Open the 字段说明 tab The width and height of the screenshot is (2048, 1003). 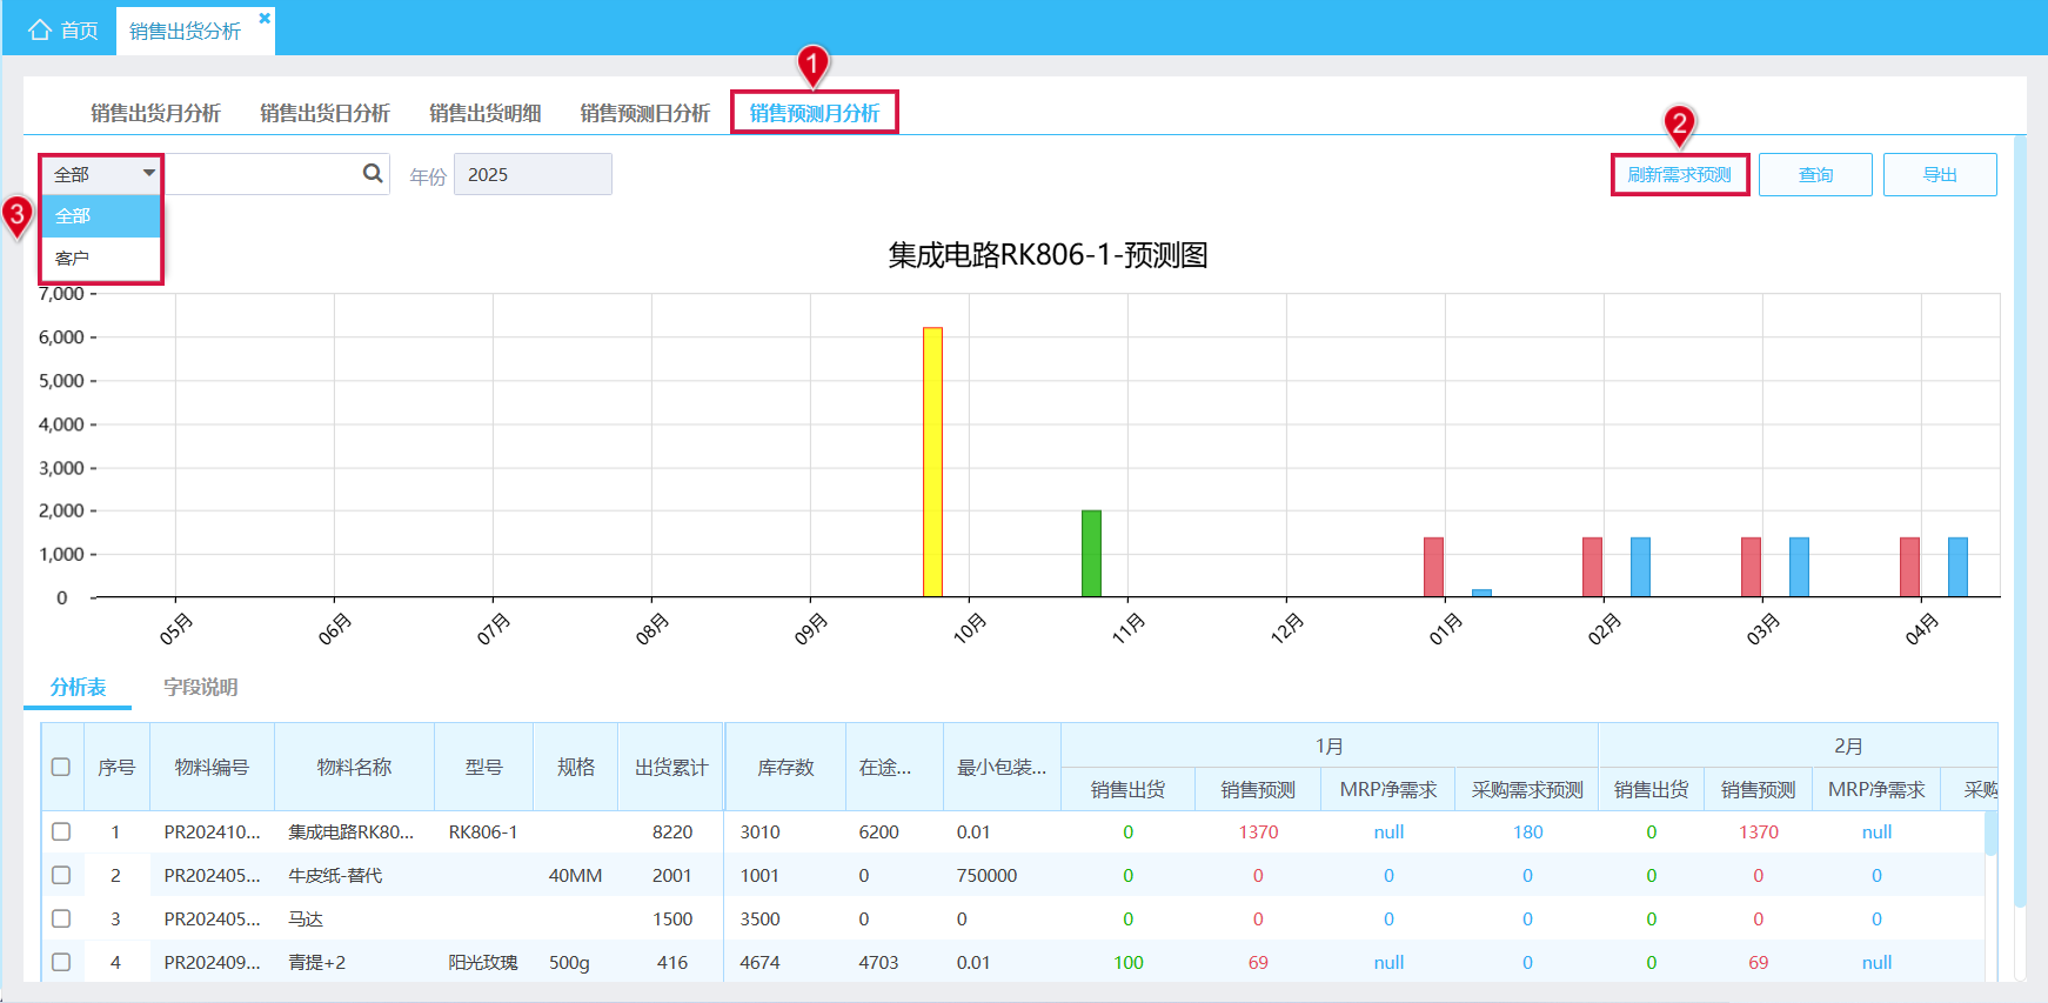point(200,687)
